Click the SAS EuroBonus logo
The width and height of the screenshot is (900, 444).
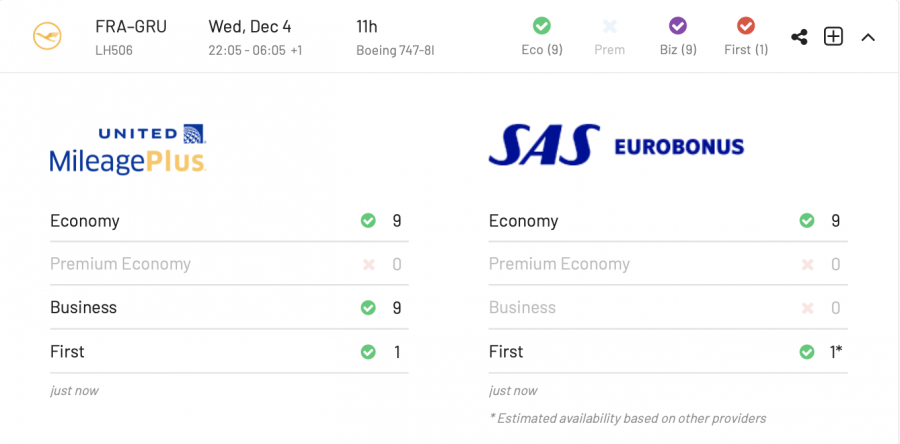[x=616, y=146]
